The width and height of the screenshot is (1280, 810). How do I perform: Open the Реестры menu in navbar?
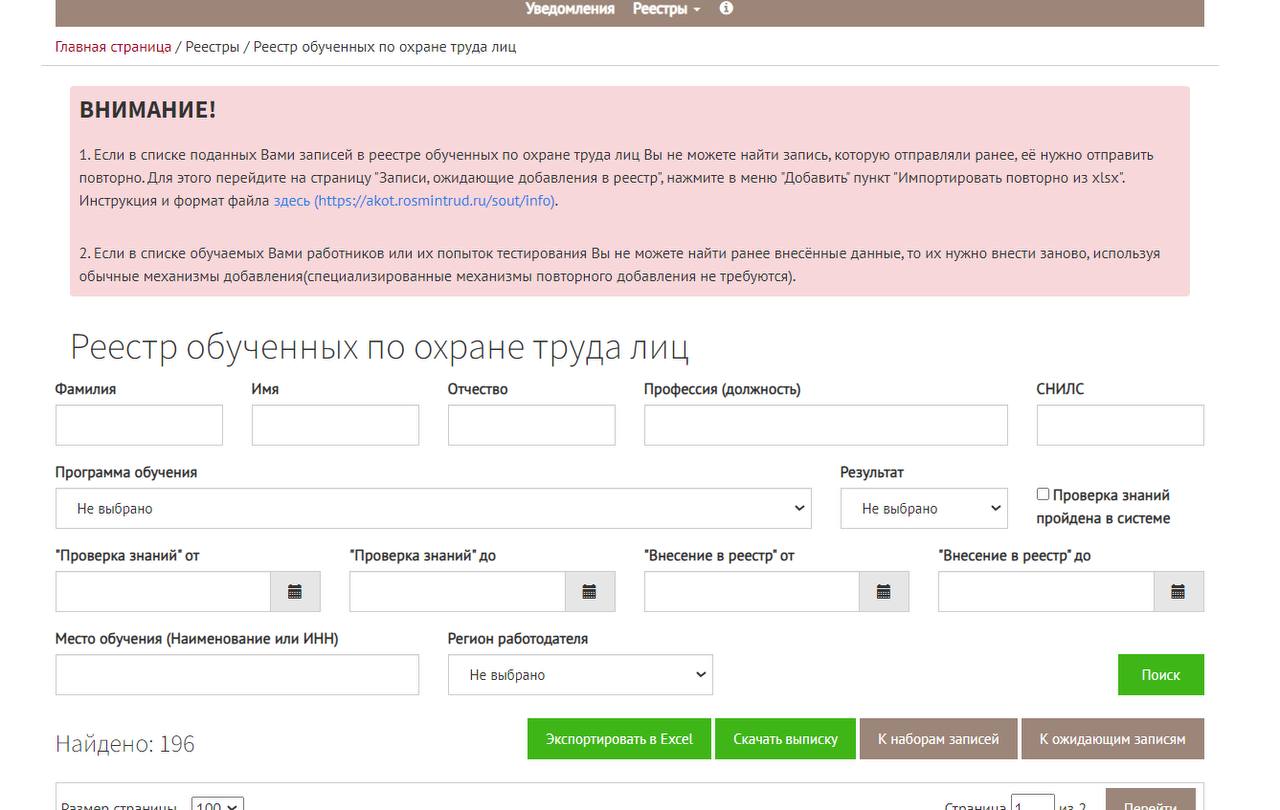(666, 9)
